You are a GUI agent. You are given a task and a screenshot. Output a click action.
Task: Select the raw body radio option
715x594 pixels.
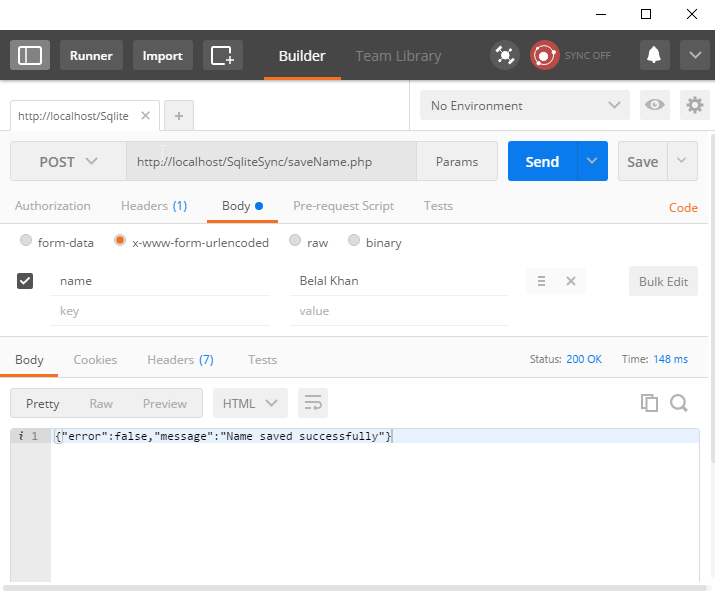point(295,242)
